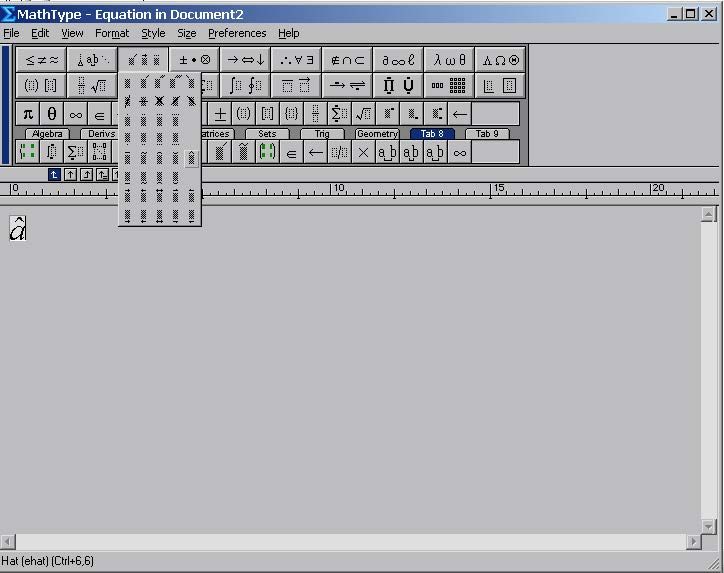This screenshot has width=724, height=573.
Task: Open the File menu
Action: 11,33
